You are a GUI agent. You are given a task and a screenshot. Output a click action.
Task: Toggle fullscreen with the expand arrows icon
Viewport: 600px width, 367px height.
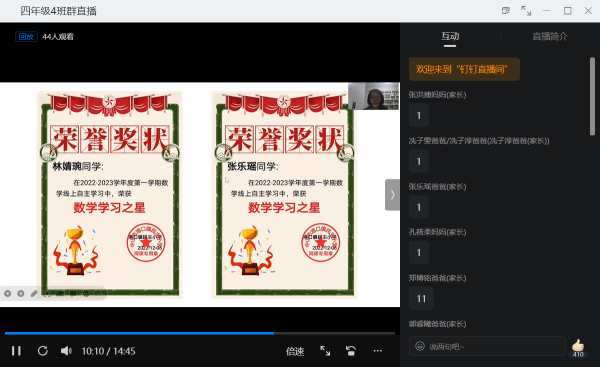pos(325,351)
